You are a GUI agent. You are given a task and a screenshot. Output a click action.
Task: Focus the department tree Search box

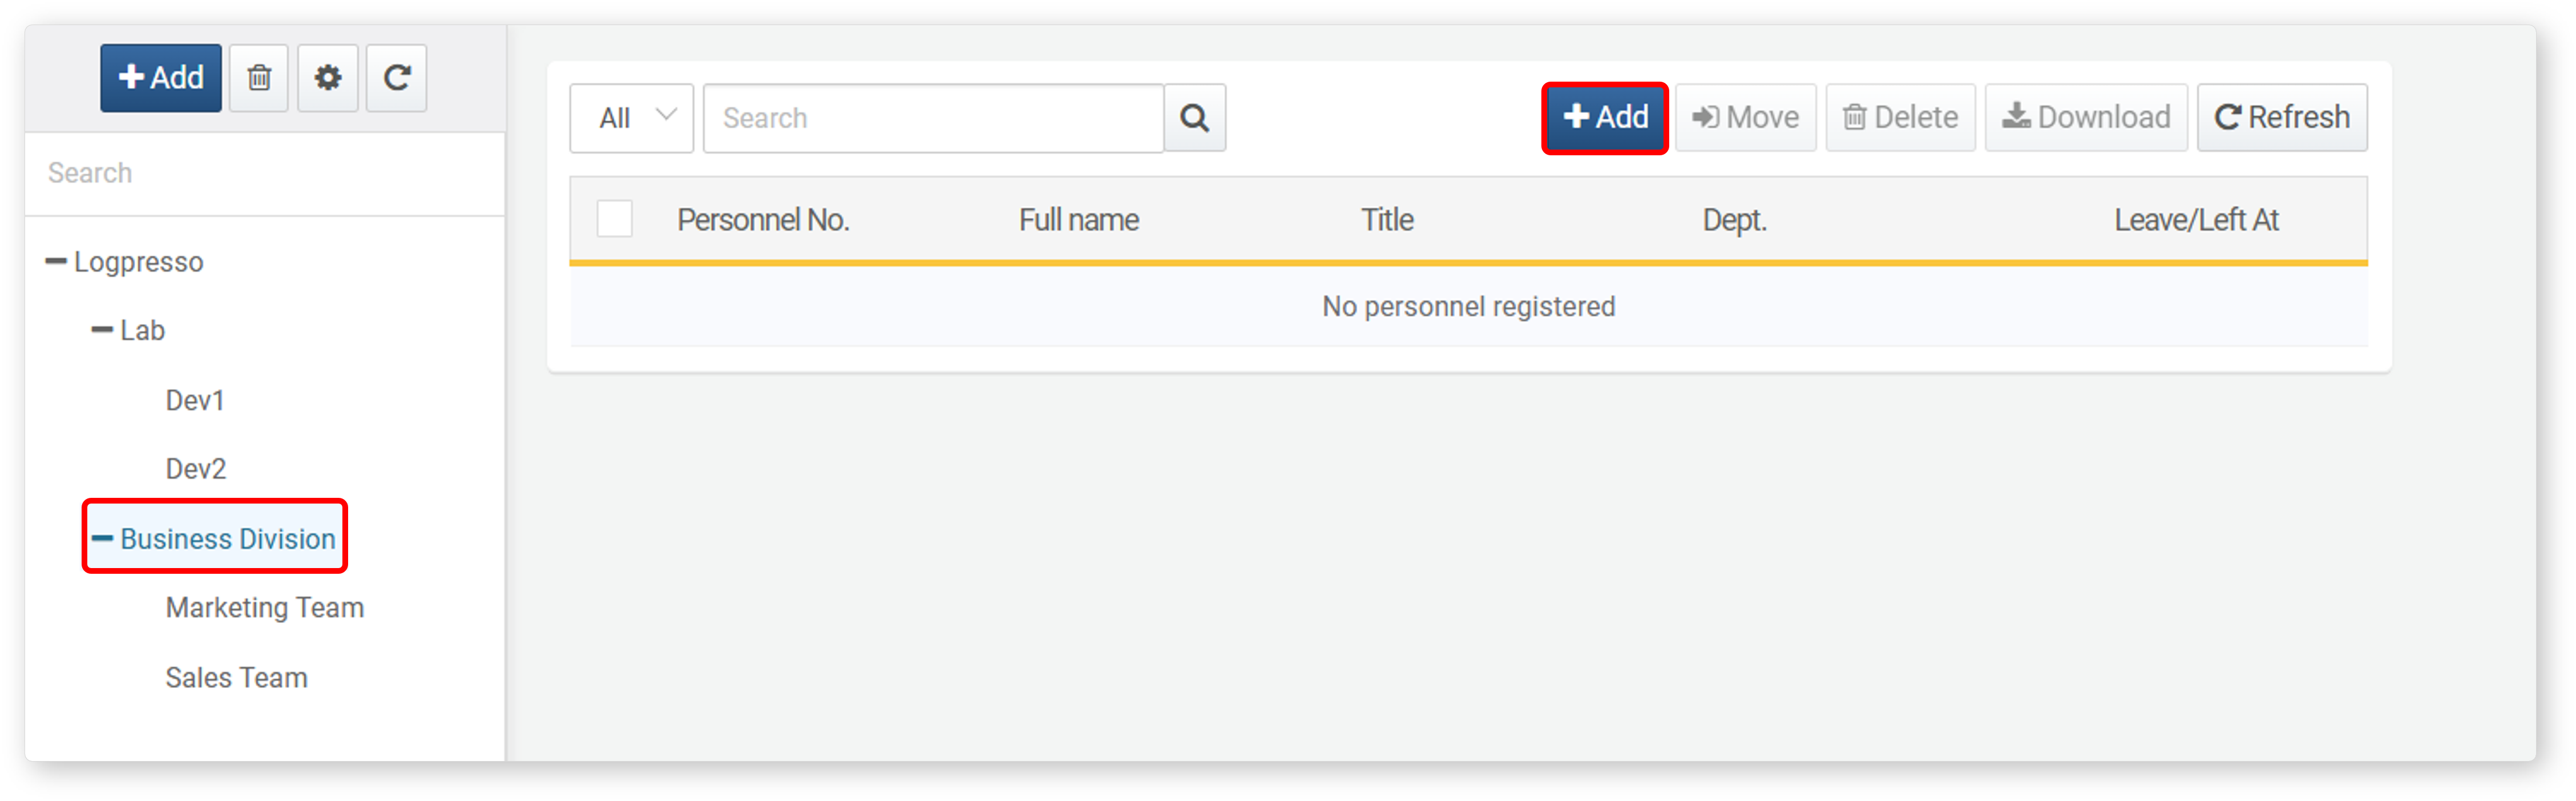point(265,173)
